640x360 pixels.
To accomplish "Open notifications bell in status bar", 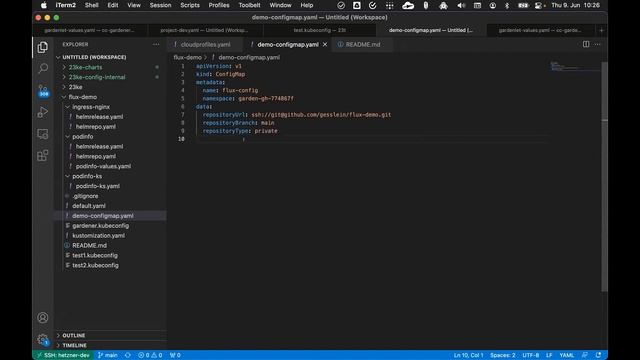I will point(598,355).
